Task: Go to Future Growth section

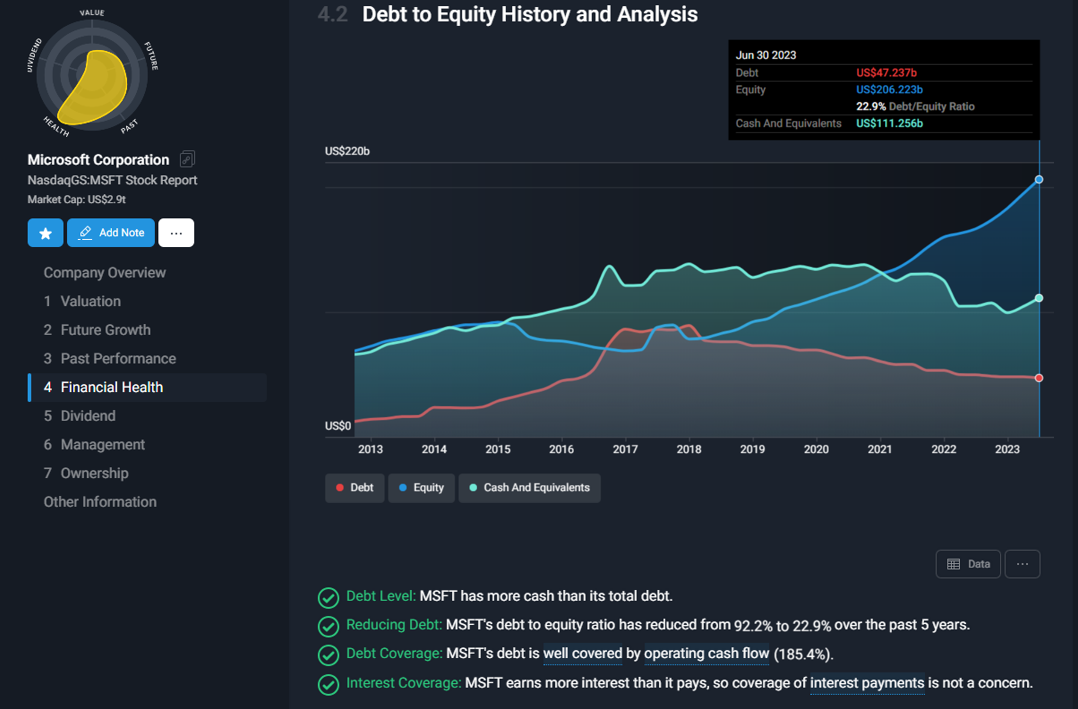Action: point(97,330)
